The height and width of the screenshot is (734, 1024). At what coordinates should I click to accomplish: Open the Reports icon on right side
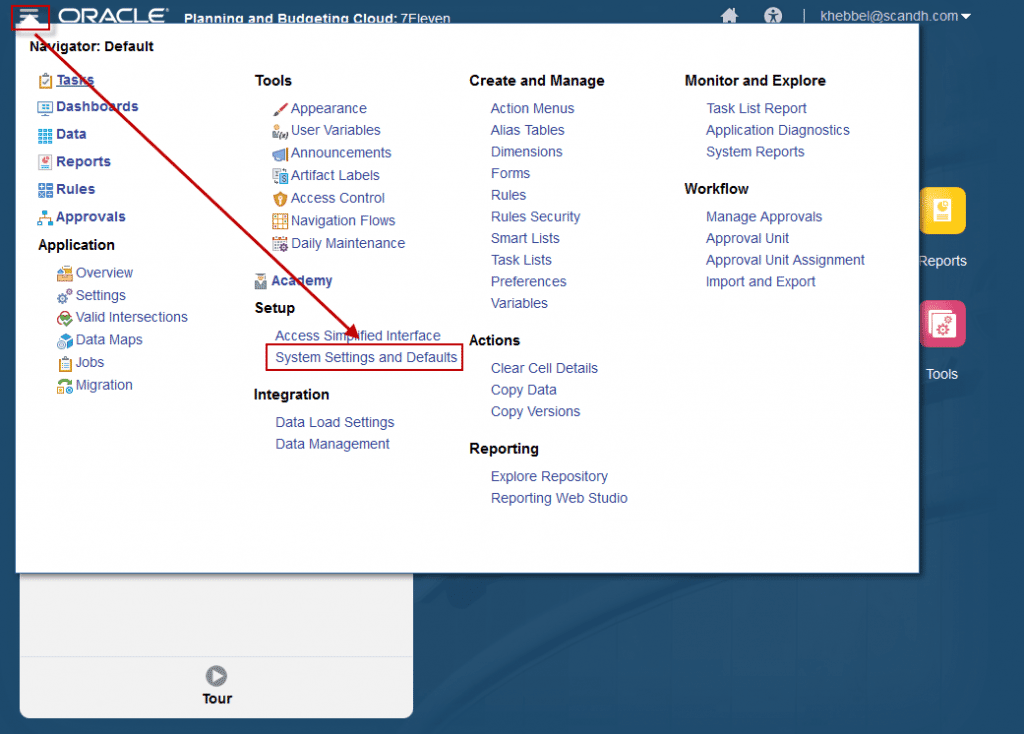click(941, 211)
